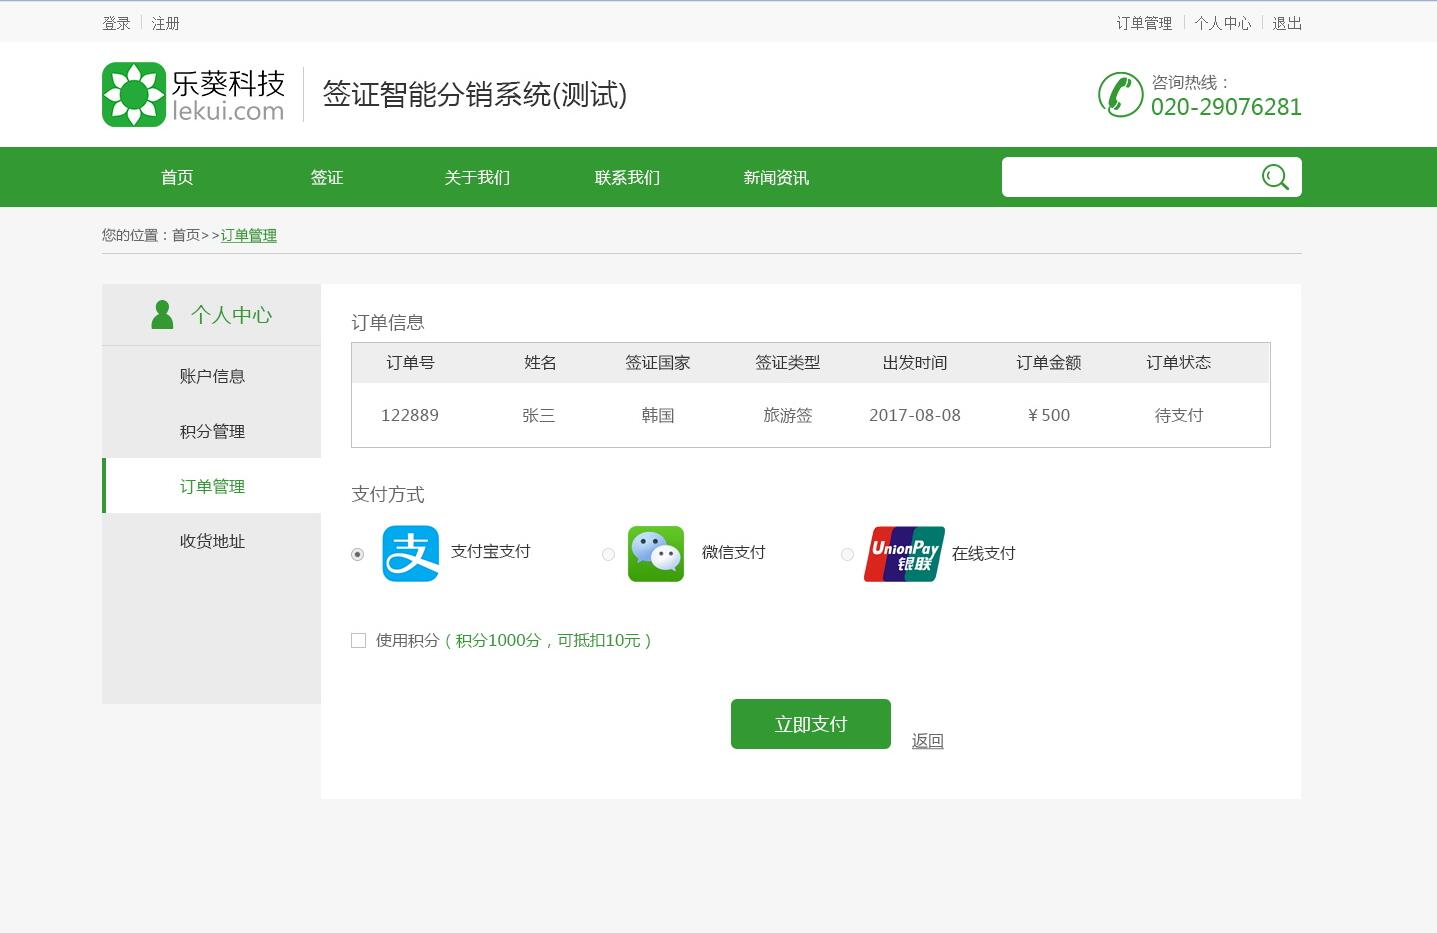Select the 微信支付 radio button

[608, 554]
